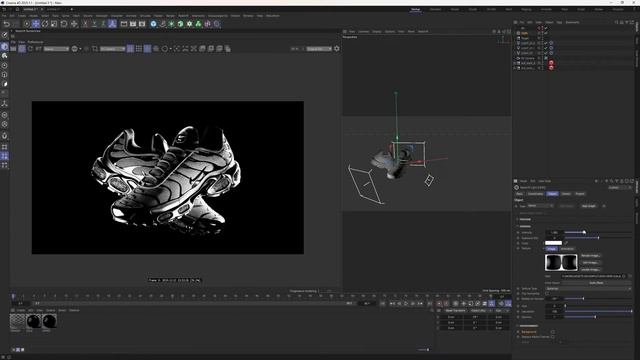Switch texture to the Animation tab
This screenshot has height=360, width=640.
pos(567,249)
